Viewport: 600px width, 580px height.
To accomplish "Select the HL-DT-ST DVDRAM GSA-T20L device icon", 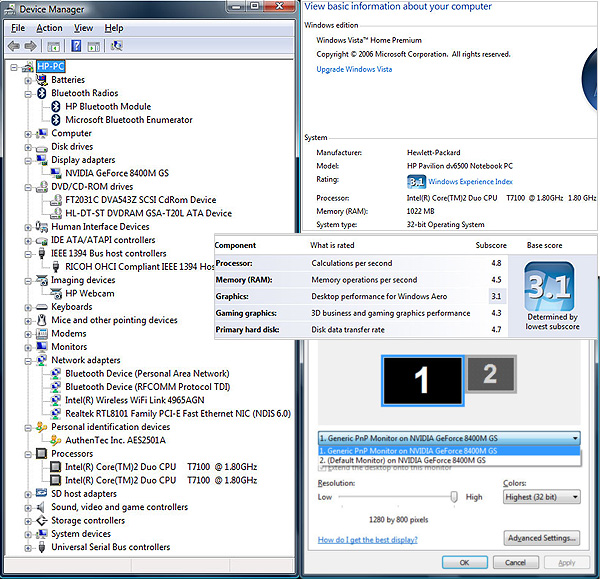I will (x=56, y=213).
